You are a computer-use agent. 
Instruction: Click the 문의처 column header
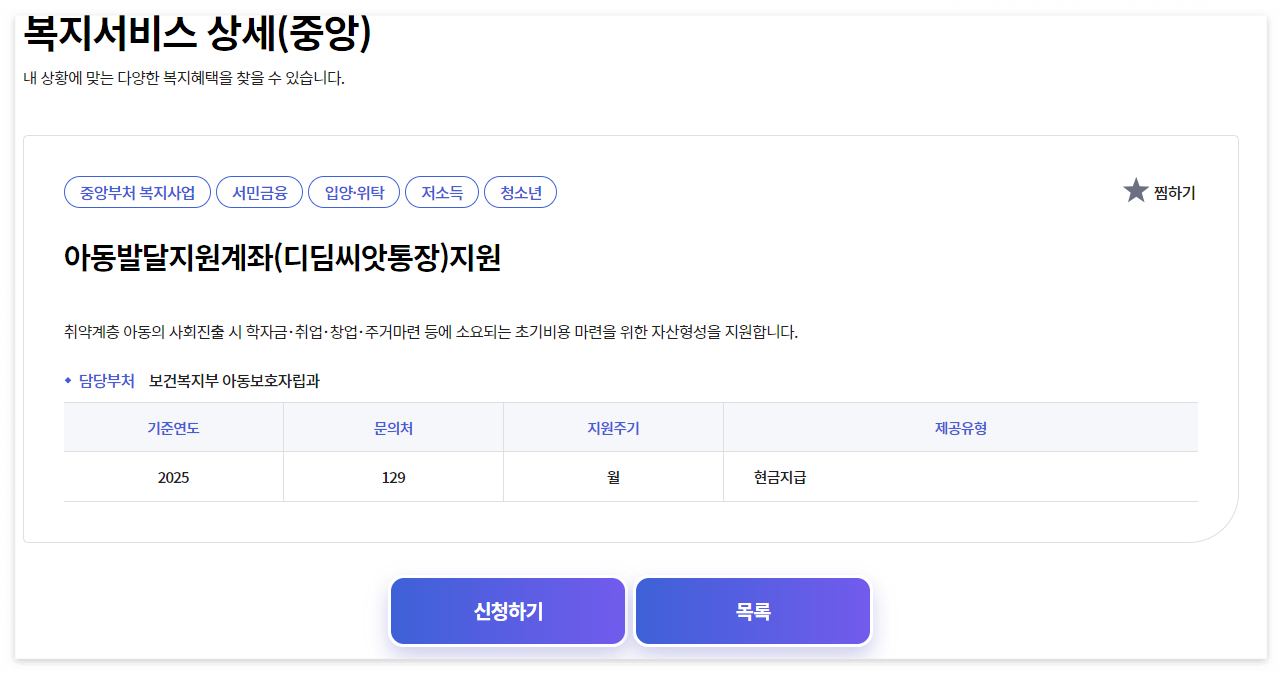pyautogui.click(x=393, y=426)
